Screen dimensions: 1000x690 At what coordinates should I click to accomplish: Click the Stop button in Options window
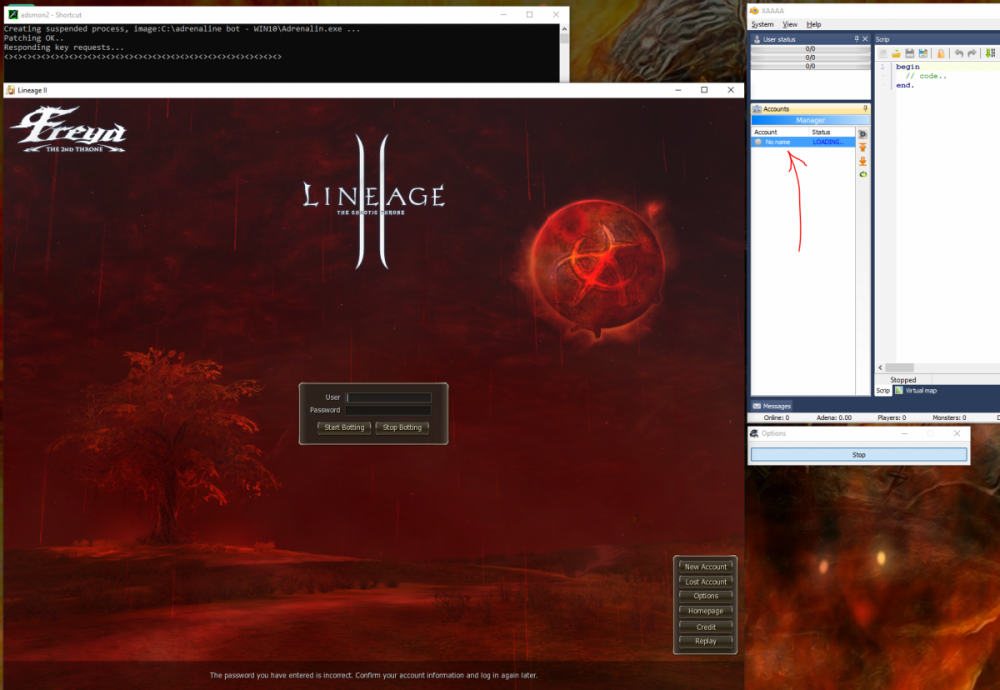[x=859, y=455]
